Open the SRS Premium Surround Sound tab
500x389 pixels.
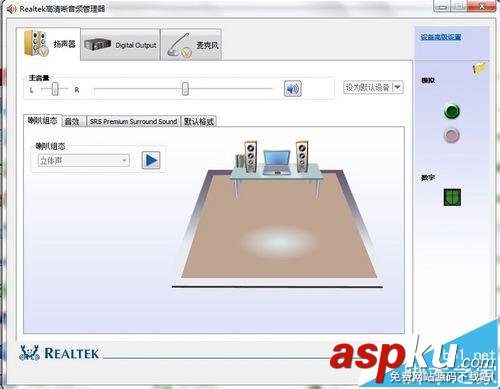(x=133, y=121)
